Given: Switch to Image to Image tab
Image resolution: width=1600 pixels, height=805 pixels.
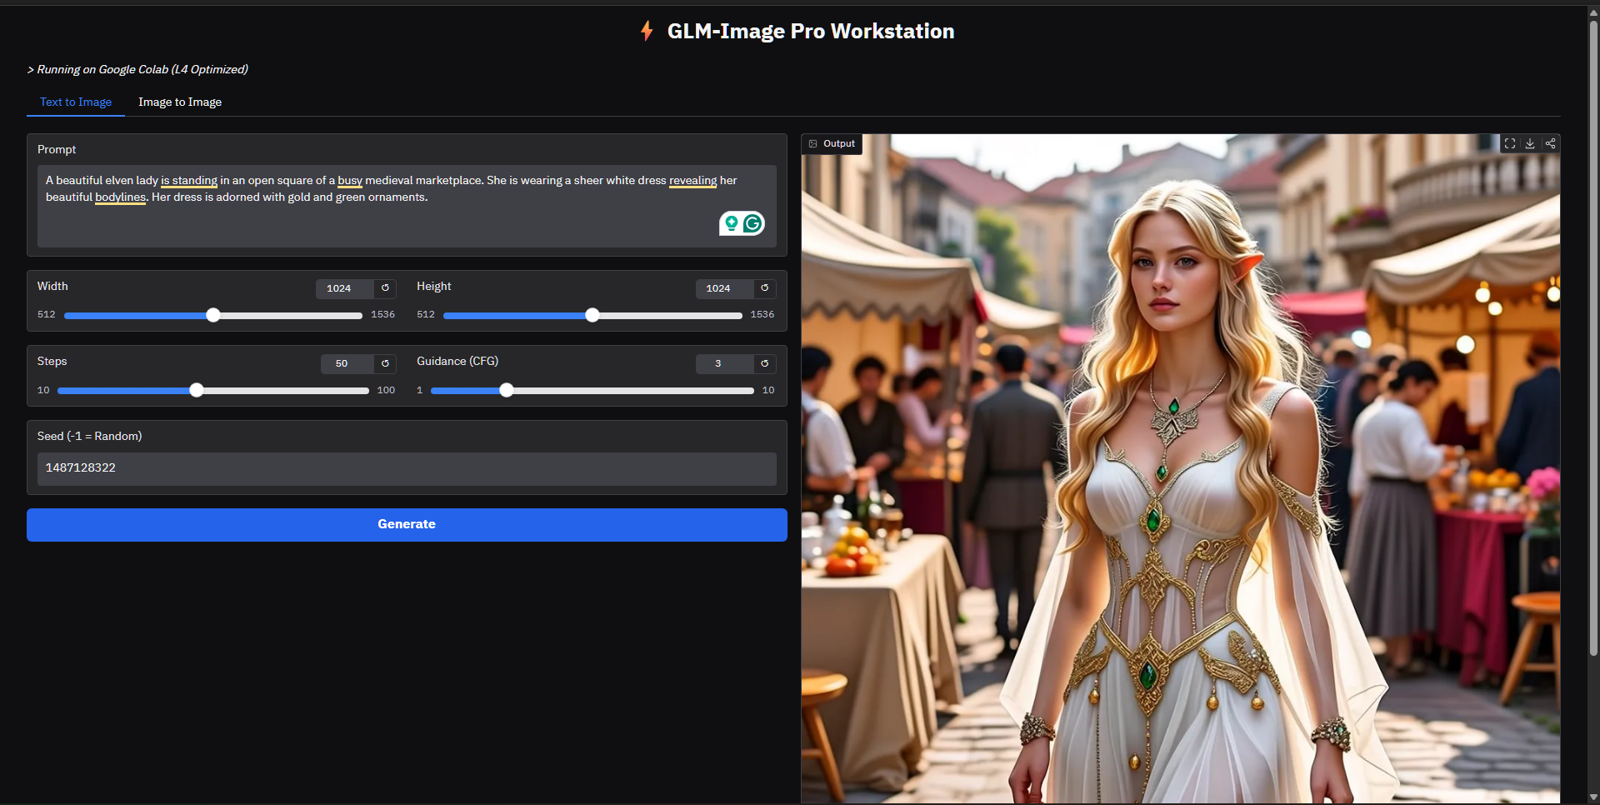Looking at the screenshot, I should (180, 102).
